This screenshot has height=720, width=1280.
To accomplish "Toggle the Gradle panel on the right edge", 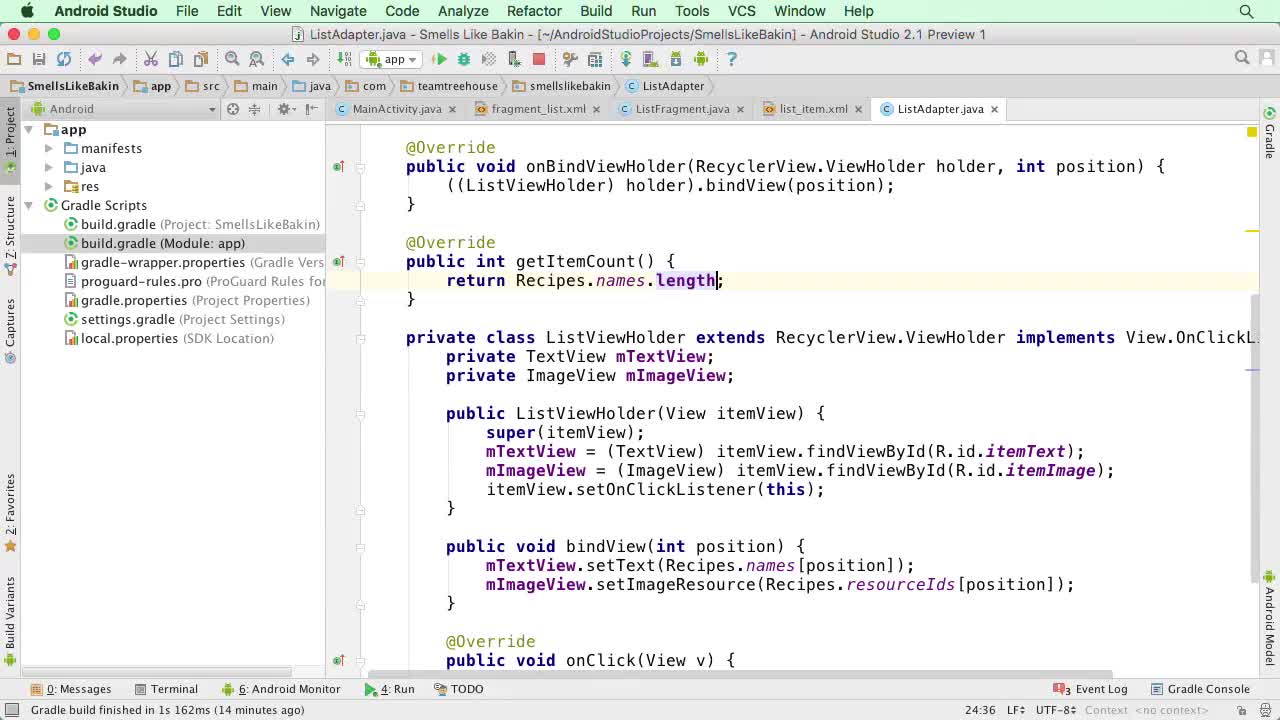I will pyautogui.click(x=1269, y=133).
